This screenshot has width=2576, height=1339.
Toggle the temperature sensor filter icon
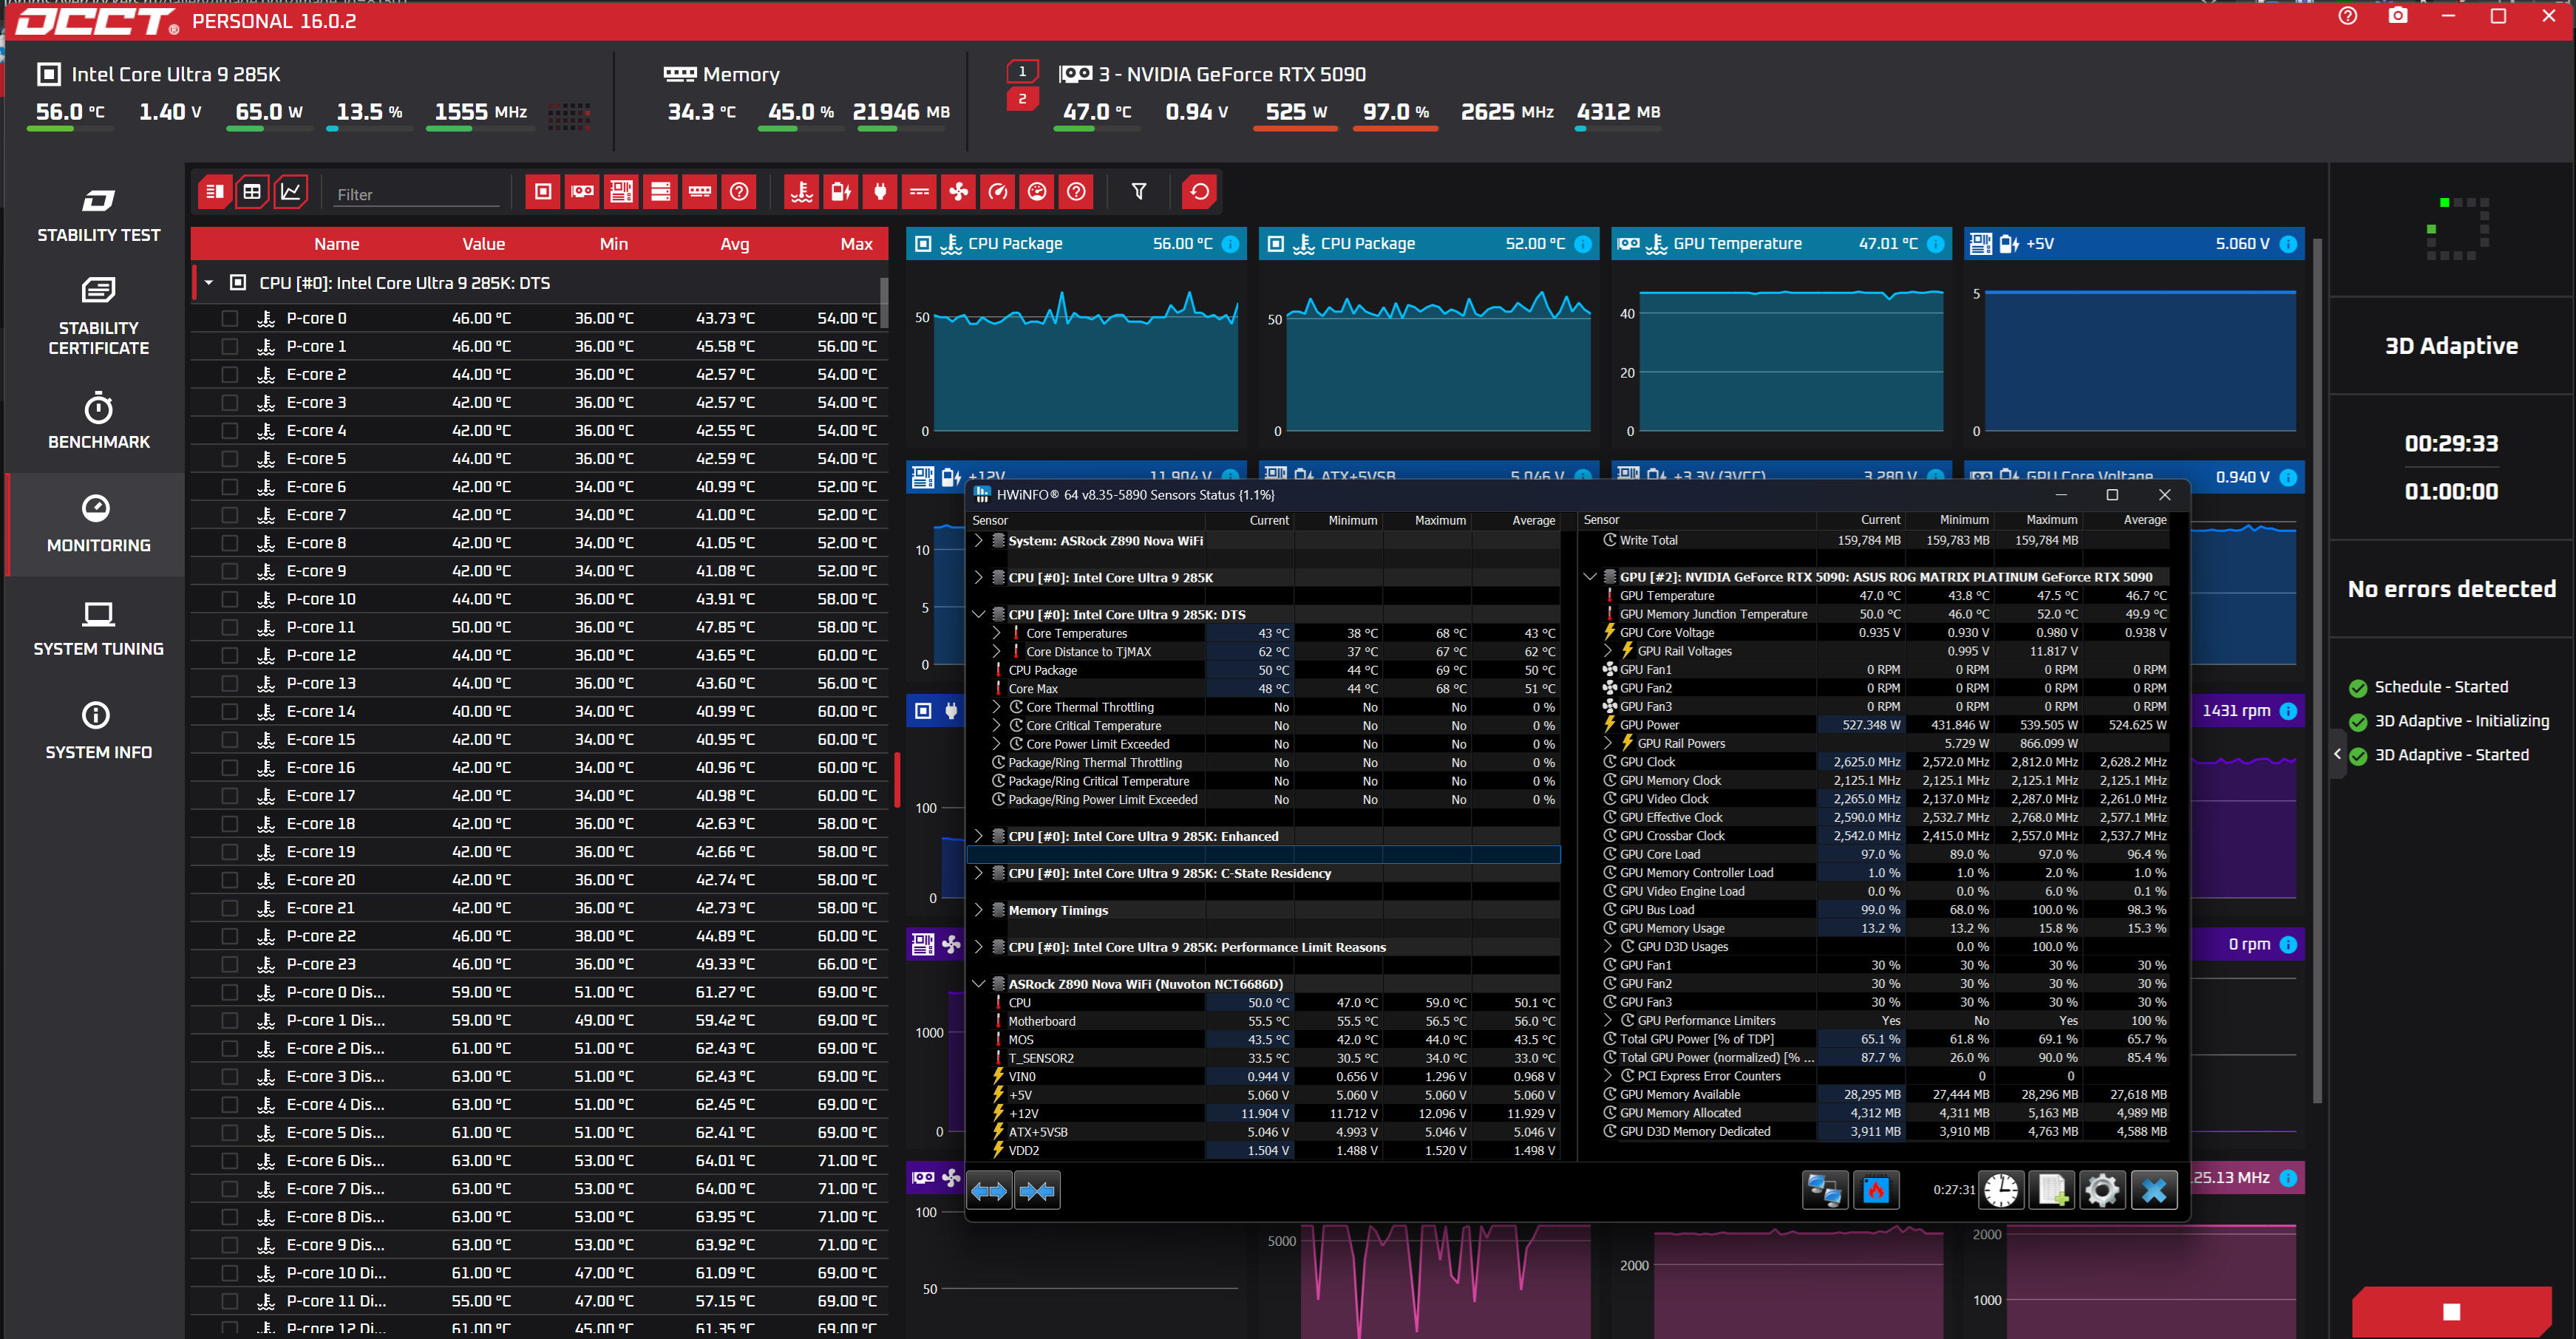pyautogui.click(x=801, y=191)
